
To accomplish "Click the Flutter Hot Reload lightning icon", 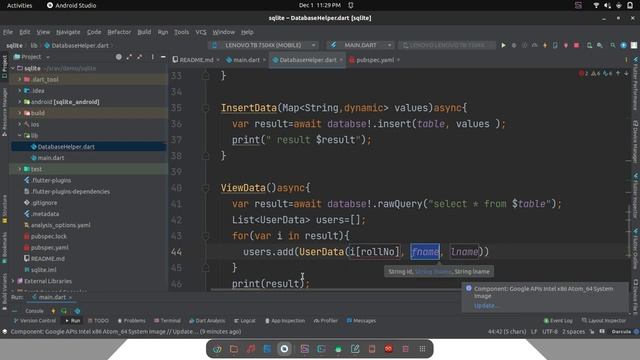I will click(545, 45).
